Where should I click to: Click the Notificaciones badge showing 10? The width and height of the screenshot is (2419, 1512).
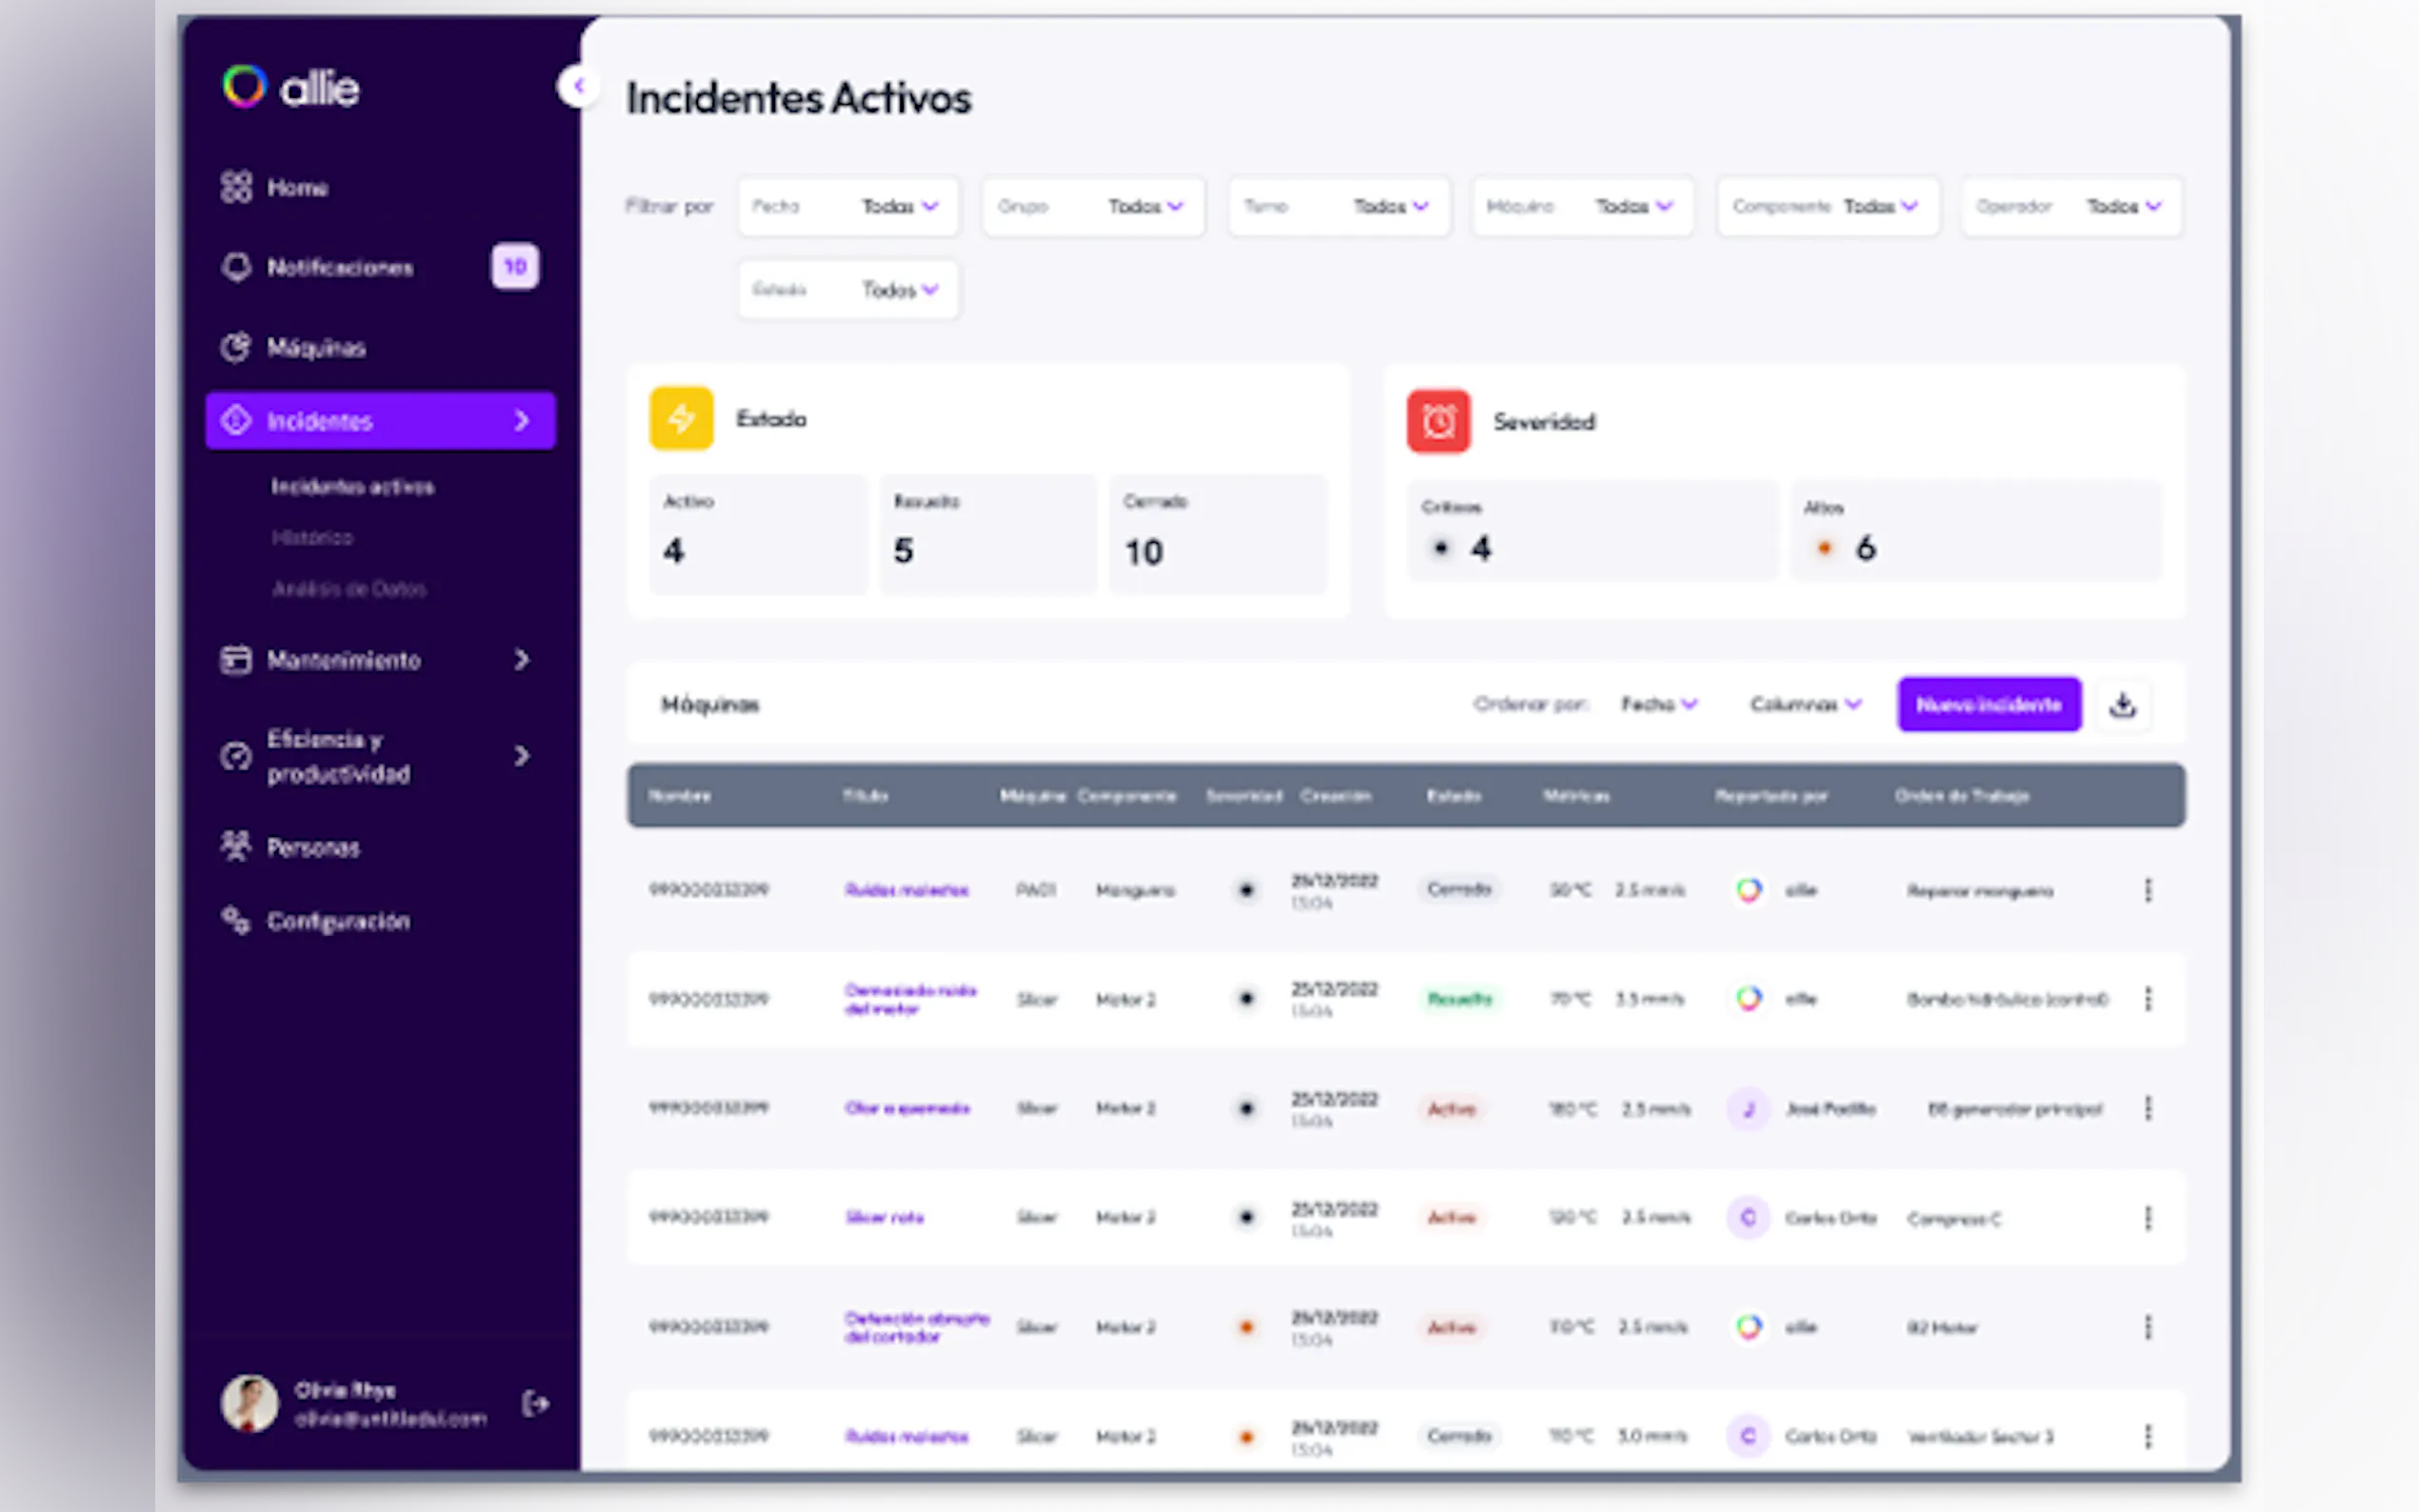click(x=515, y=267)
